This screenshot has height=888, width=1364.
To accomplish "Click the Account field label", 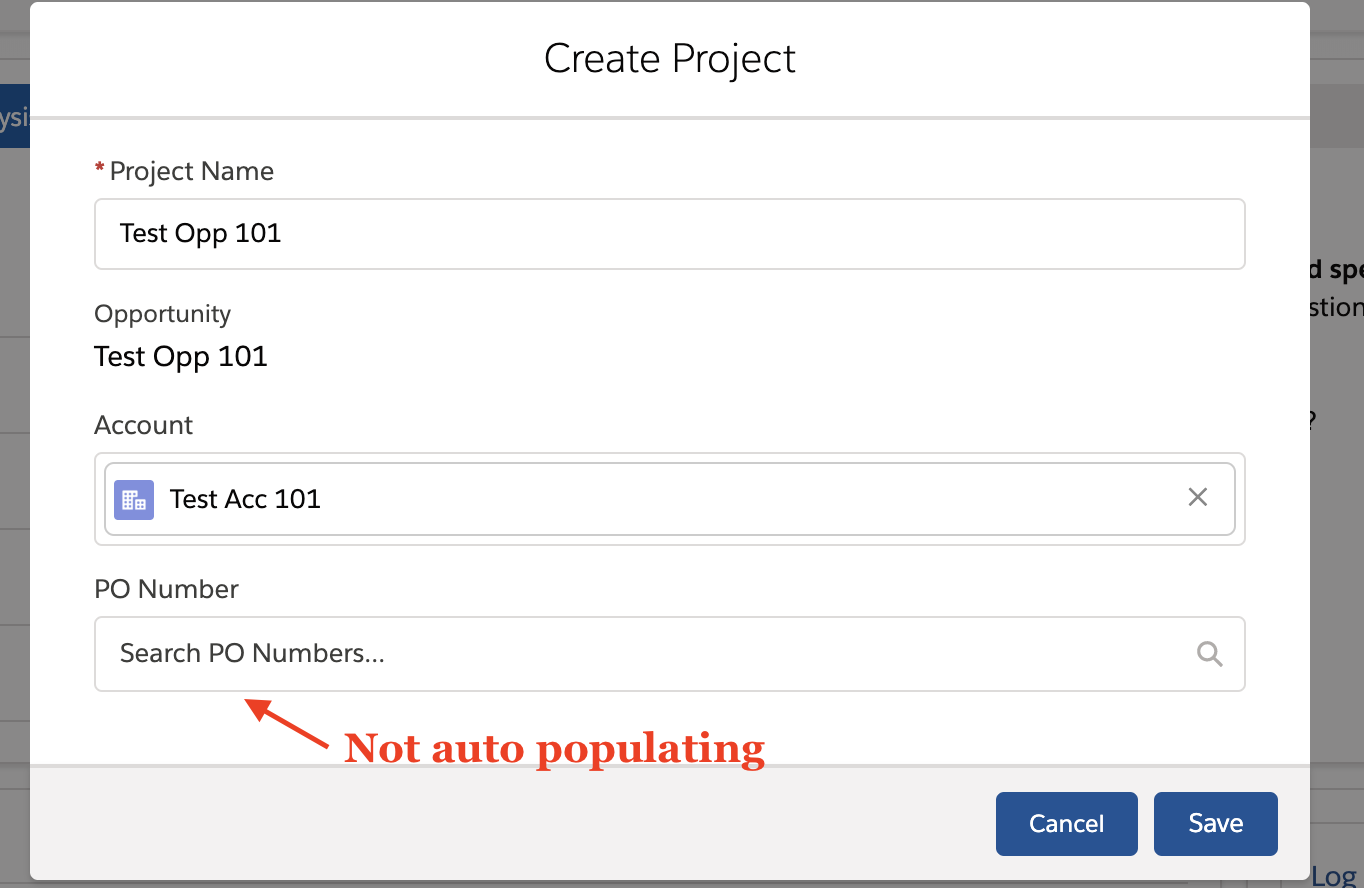I will (x=143, y=425).
